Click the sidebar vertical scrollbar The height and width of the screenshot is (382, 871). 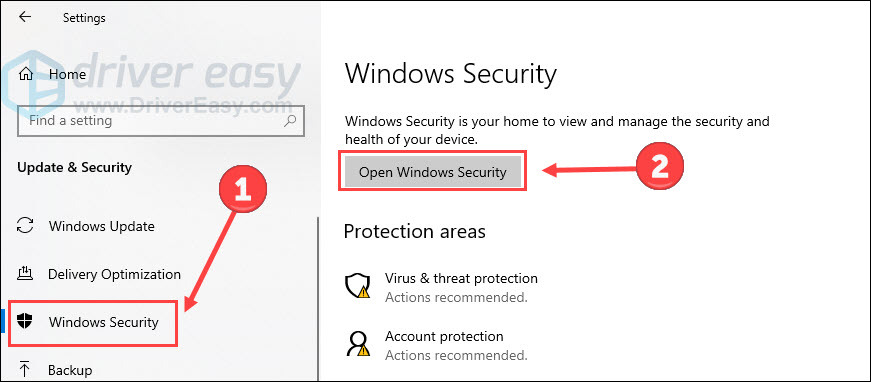click(318, 298)
